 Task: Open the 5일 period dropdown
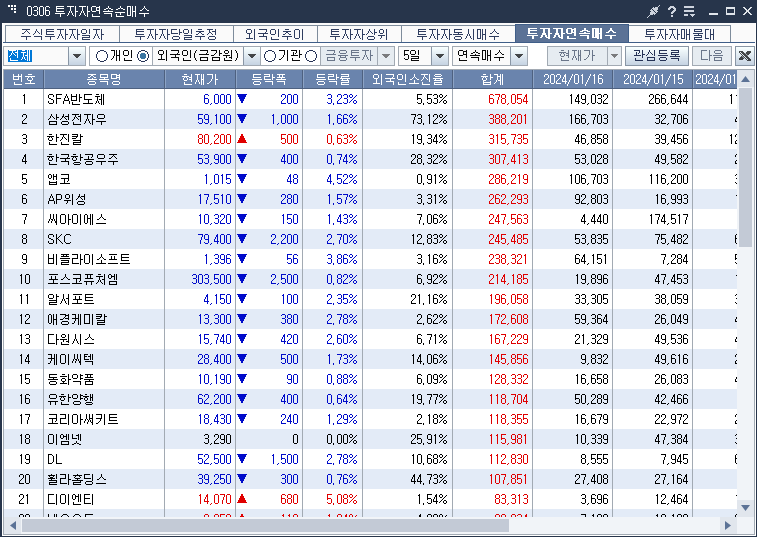439,56
